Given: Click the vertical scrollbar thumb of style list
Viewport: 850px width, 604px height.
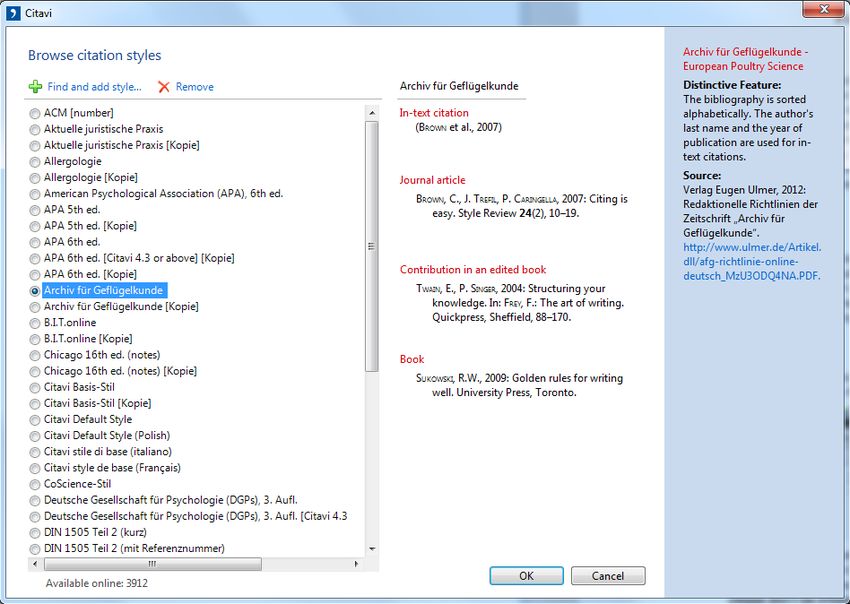Looking at the screenshot, I should 372,247.
